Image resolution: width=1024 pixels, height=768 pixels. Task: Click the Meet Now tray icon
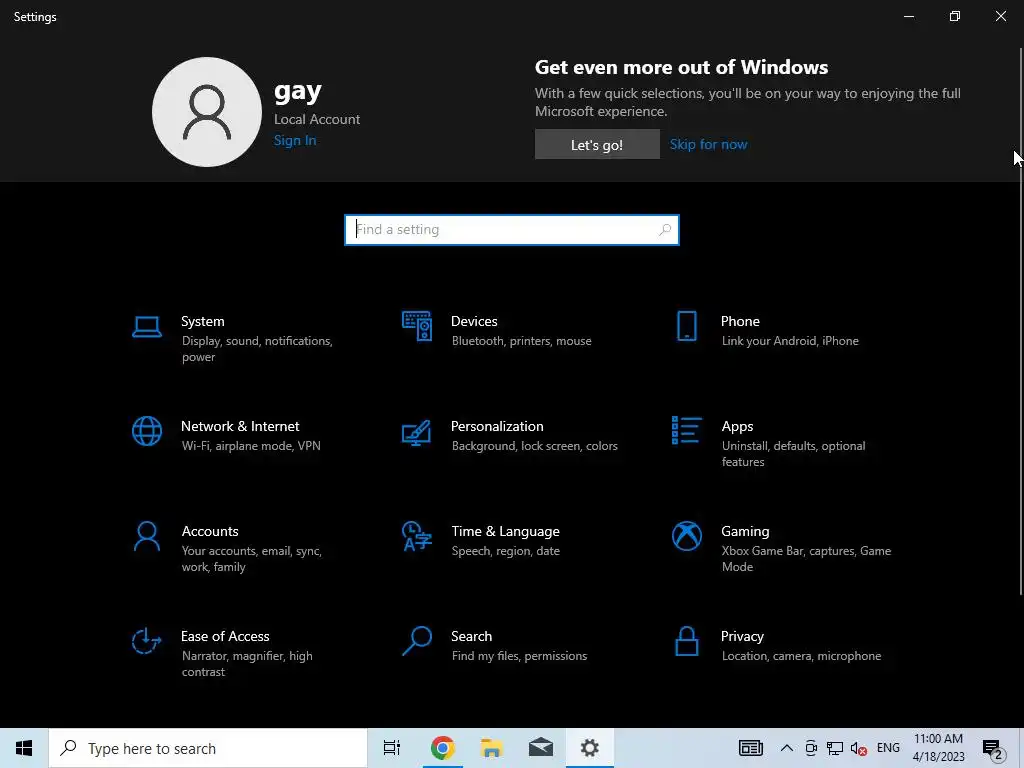pos(811,748)
